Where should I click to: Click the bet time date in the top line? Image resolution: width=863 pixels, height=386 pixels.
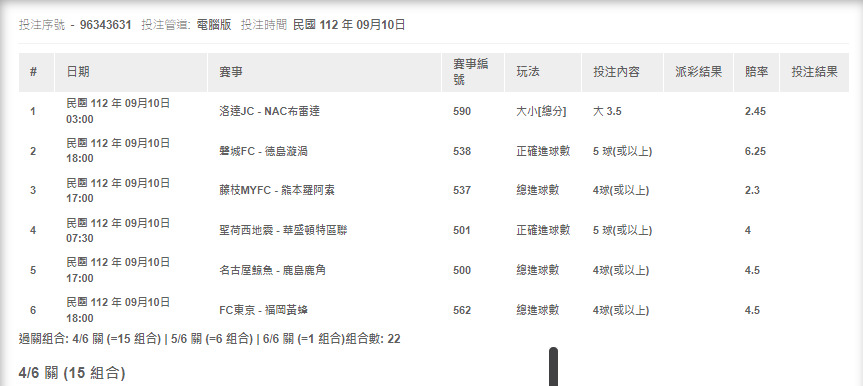click(349, 25)
